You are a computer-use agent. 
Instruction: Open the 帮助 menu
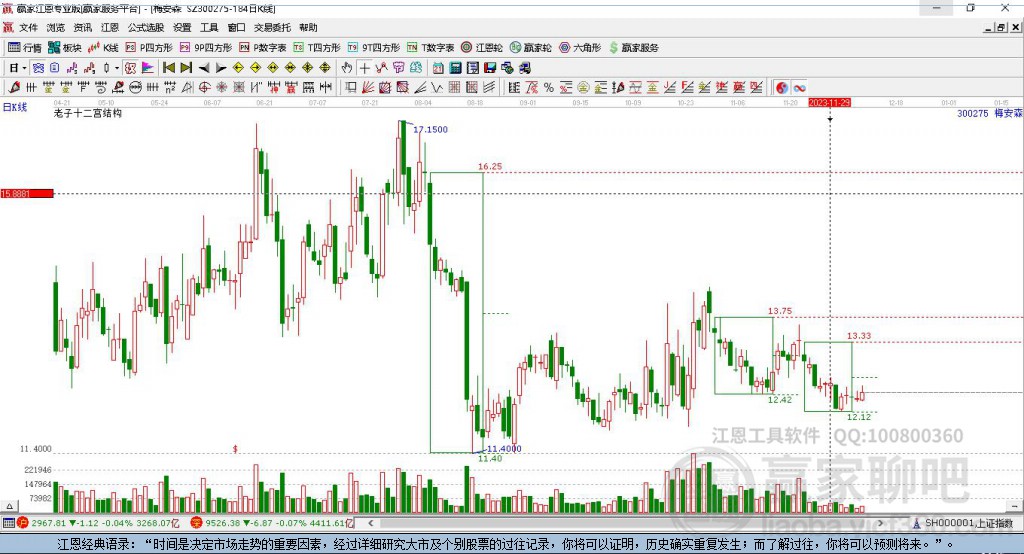(x=308, y=27)
